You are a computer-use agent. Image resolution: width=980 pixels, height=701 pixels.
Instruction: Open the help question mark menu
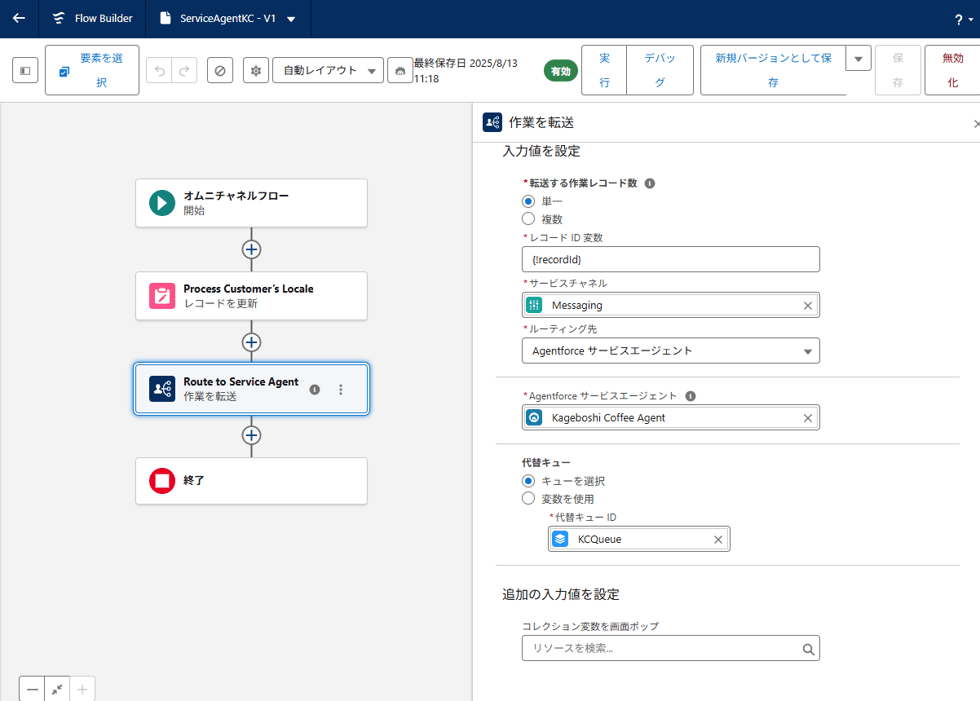tap(963, 19)
